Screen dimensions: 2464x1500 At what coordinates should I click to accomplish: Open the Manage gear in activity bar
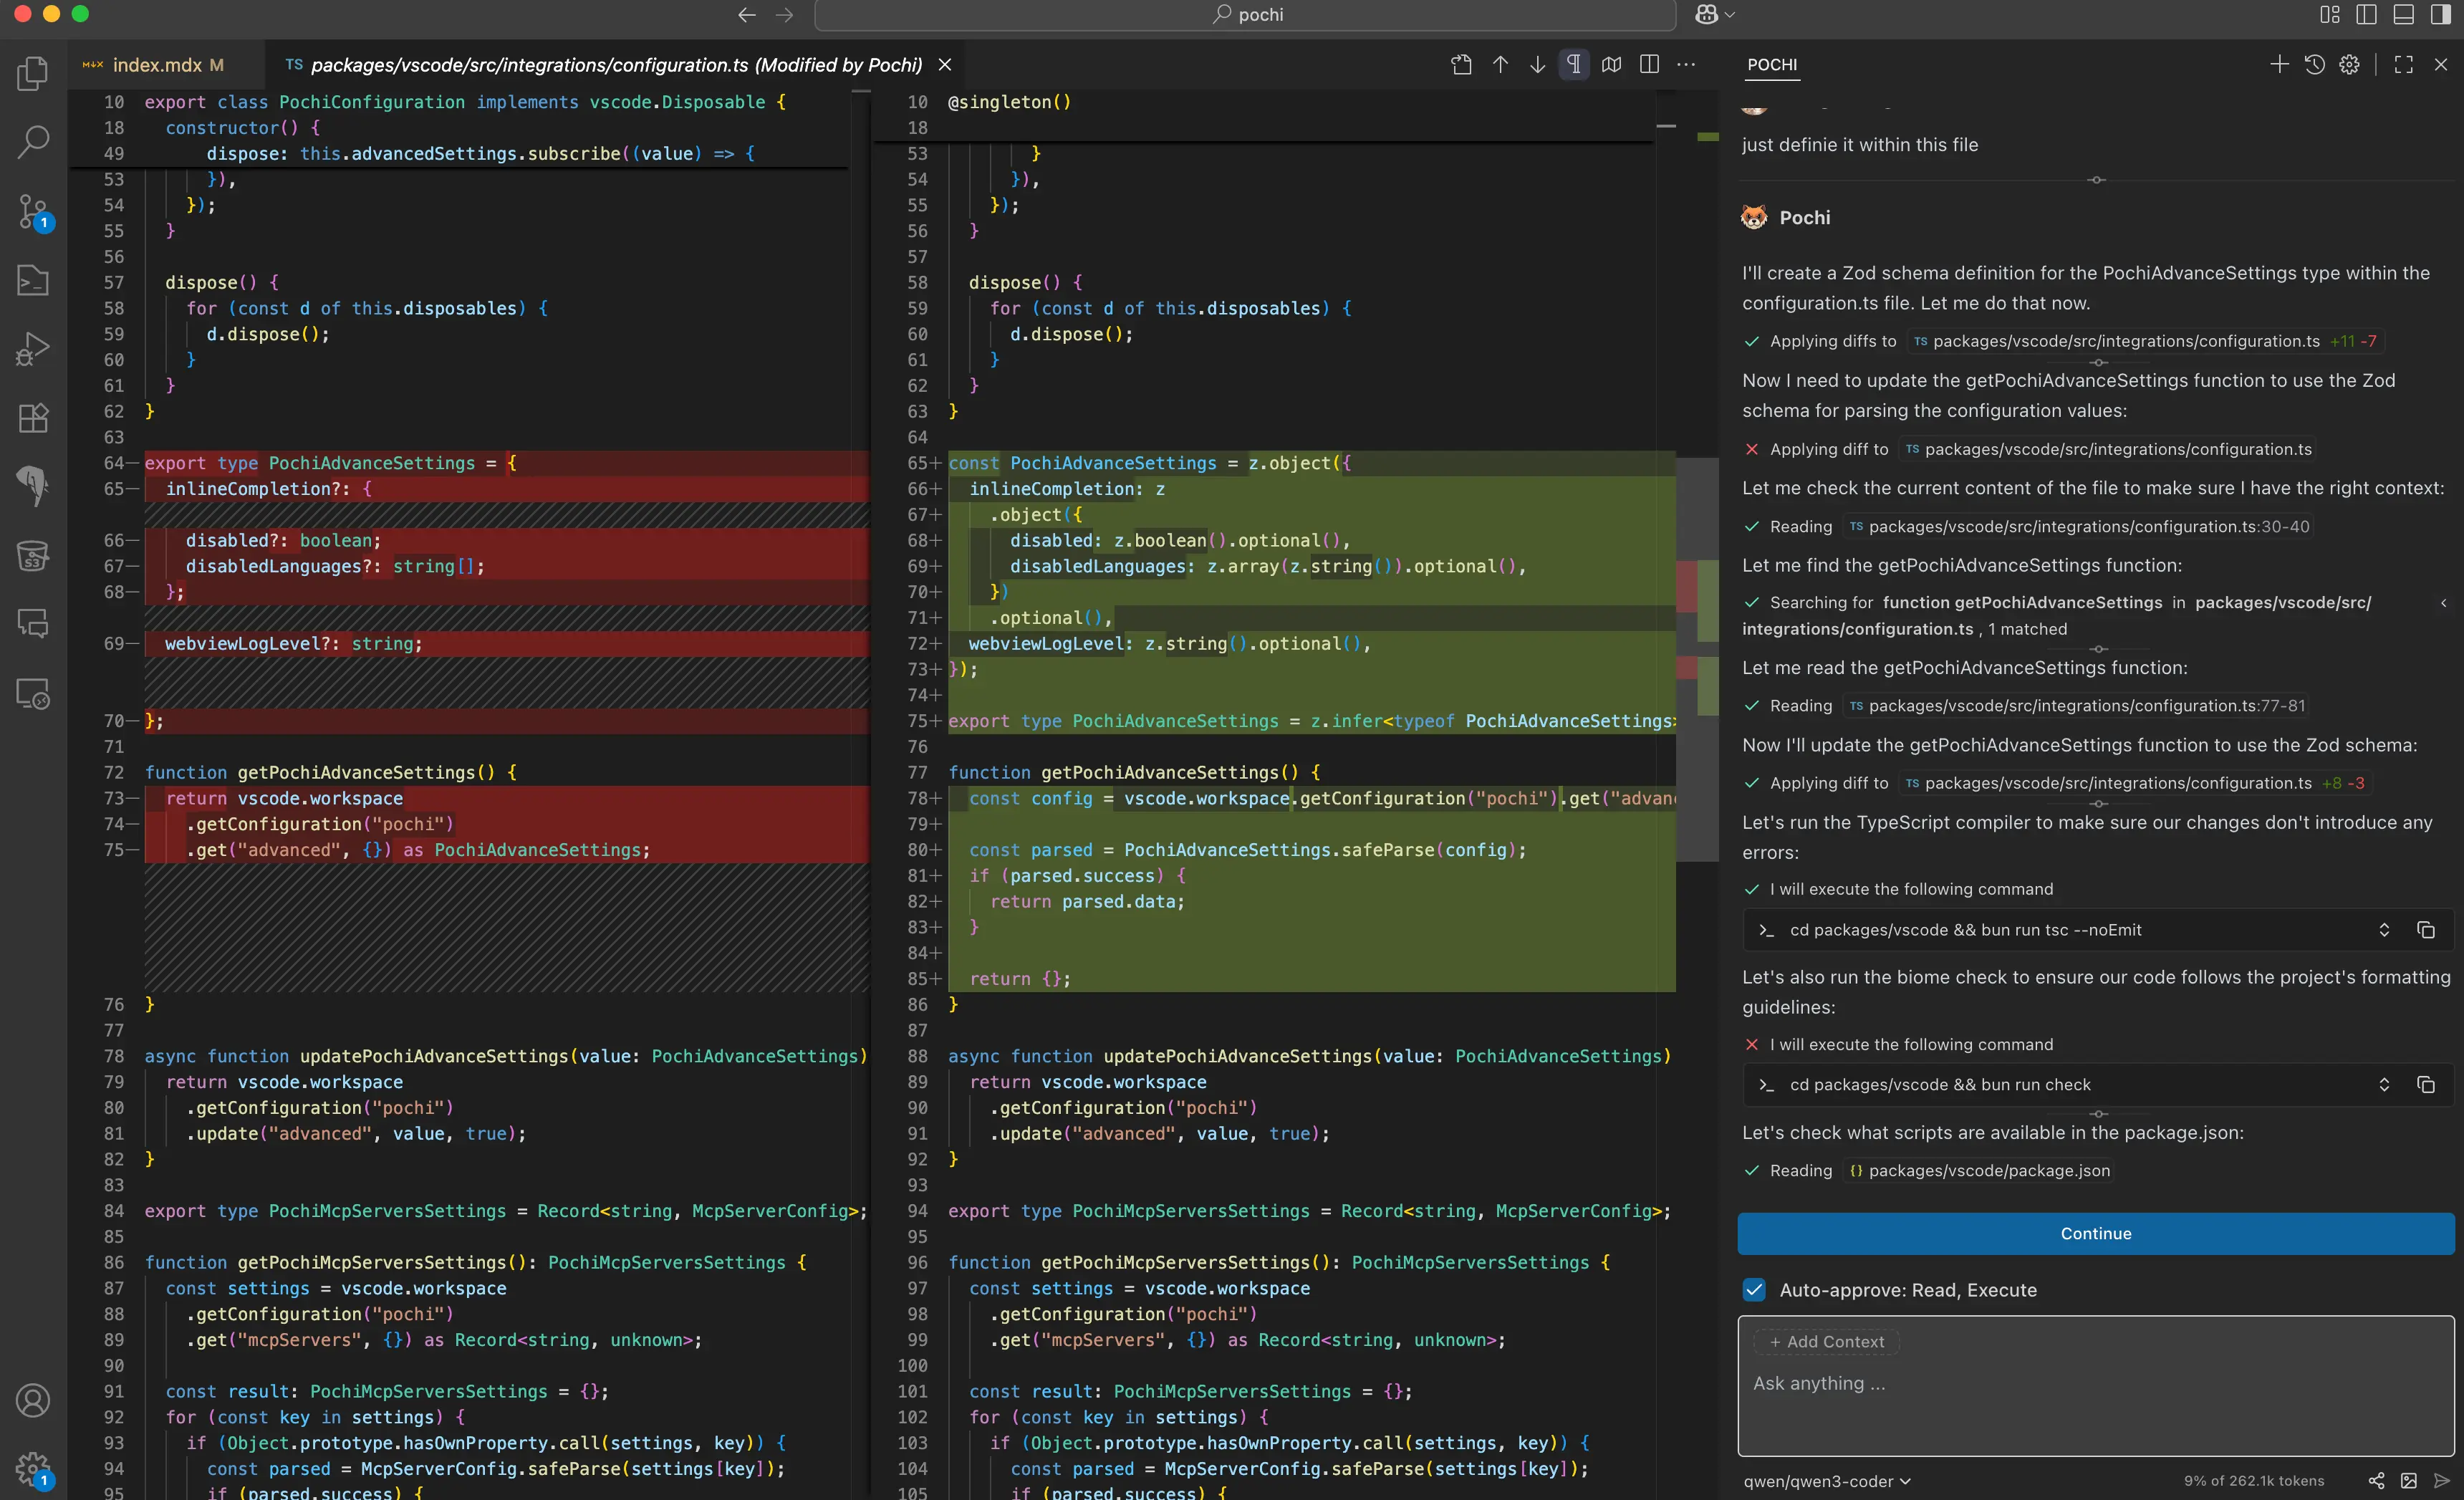pyautogui.click(x=33, y=1470)
